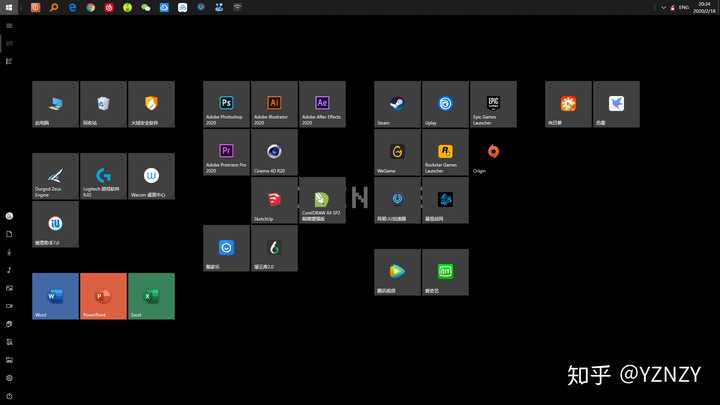The image size is (720, 405).
Task: Launch the SketchUp tile
Action: point(274,200)
